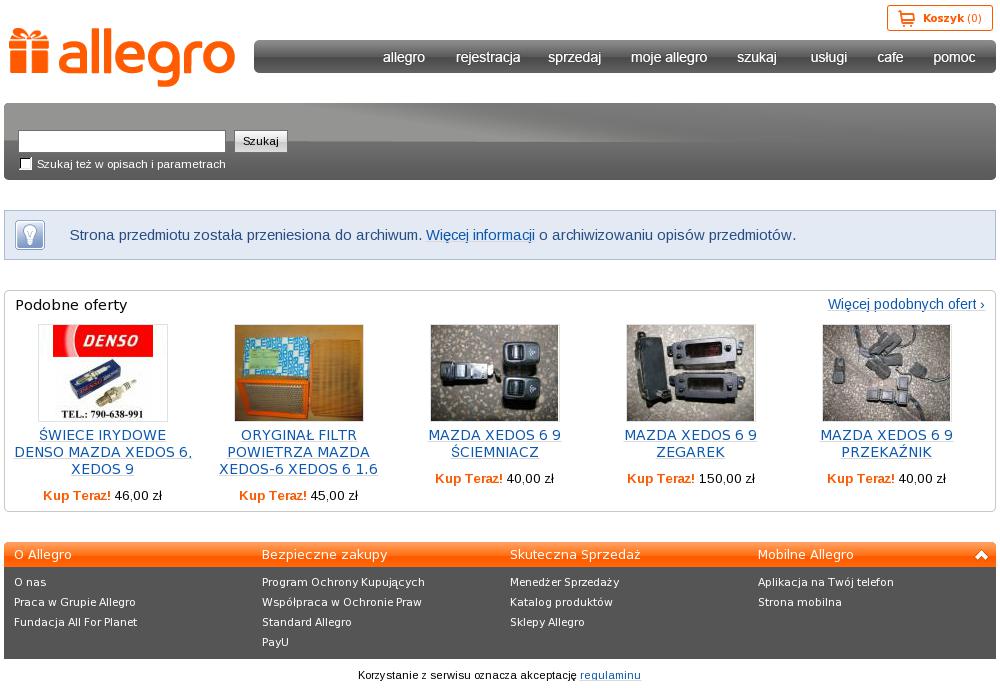Open Menedżer Sprzedaży footer link
The height and width of the screenshot is (695, 1000).
click(564, 582)
